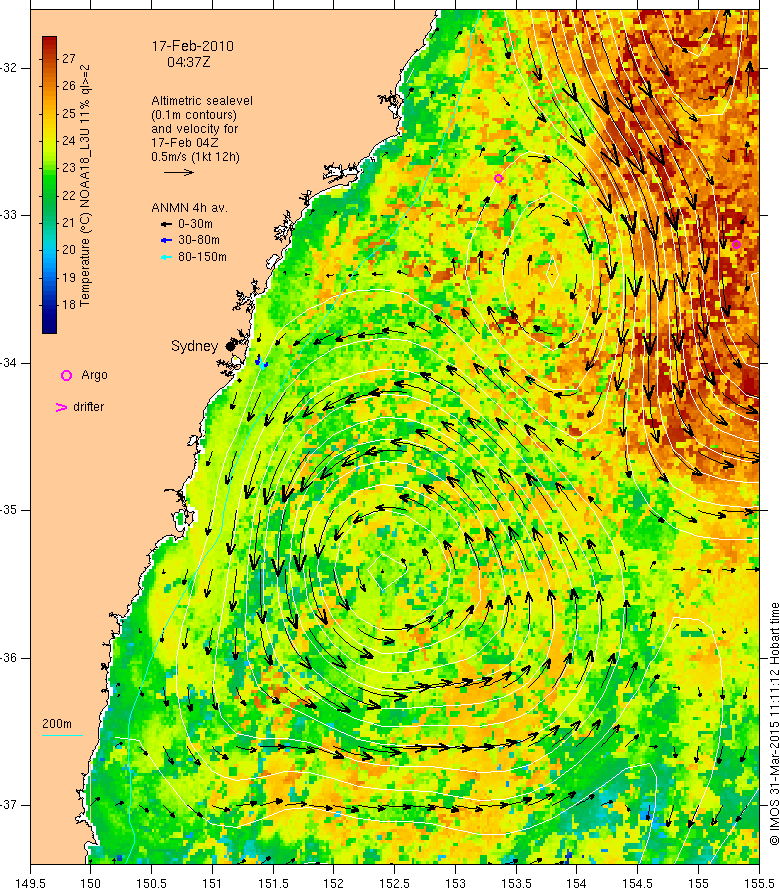
Task: Click the temperature color bar legend
Action: [x=49, y=185]
